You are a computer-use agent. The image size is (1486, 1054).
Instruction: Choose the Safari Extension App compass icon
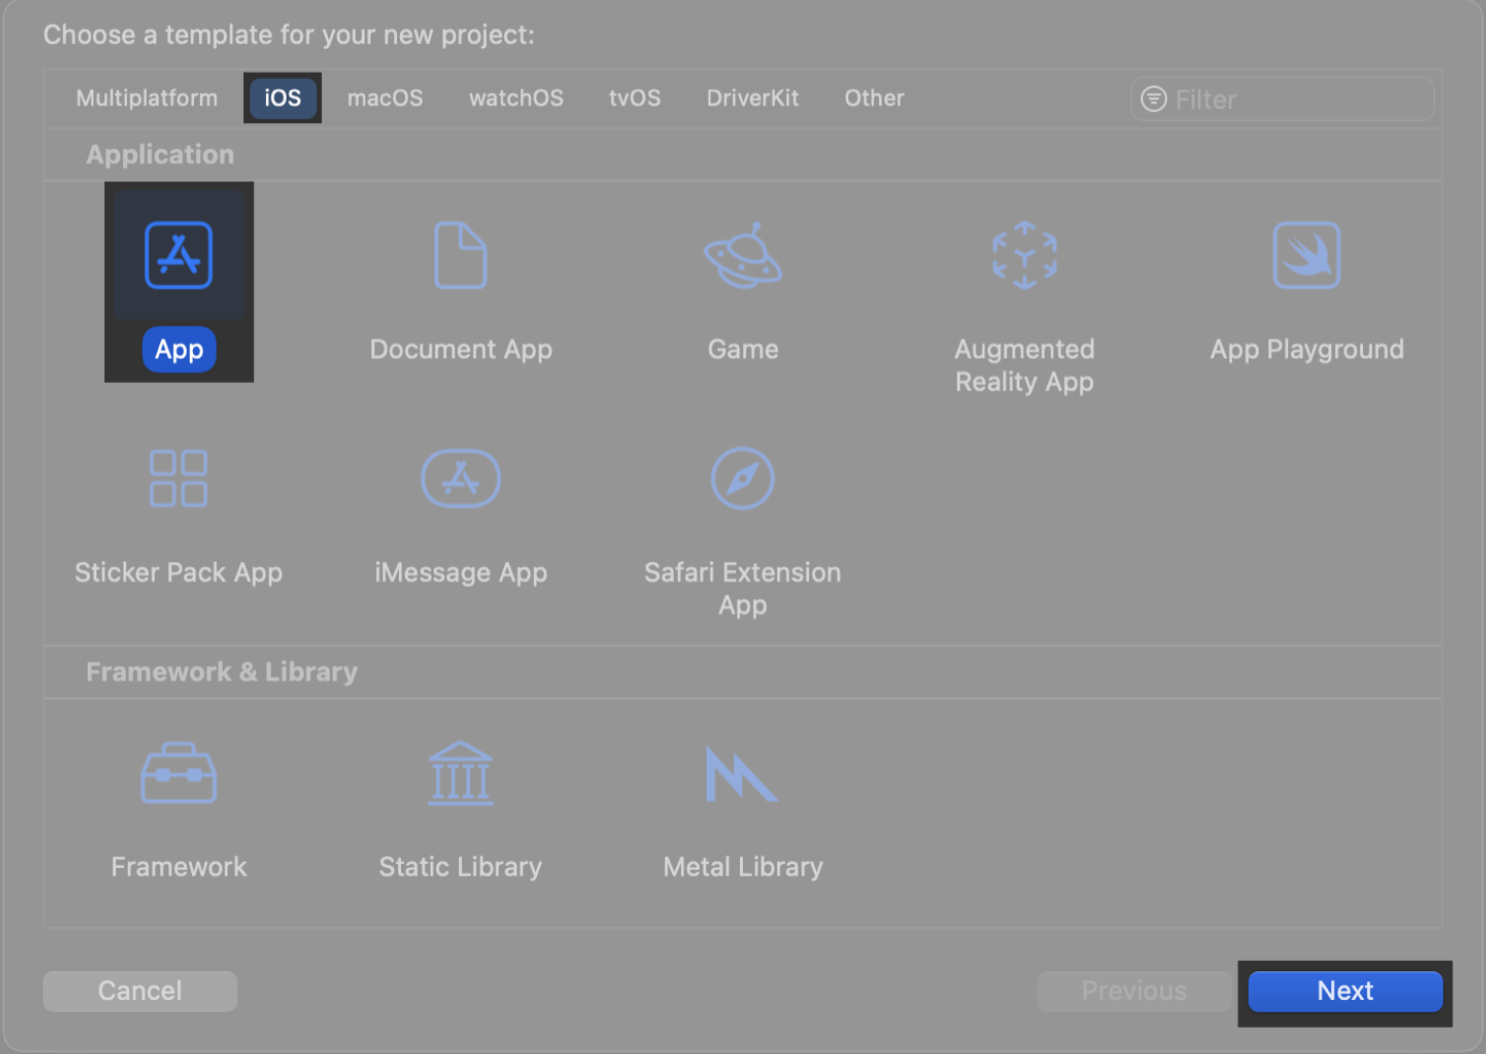point(742,478)
